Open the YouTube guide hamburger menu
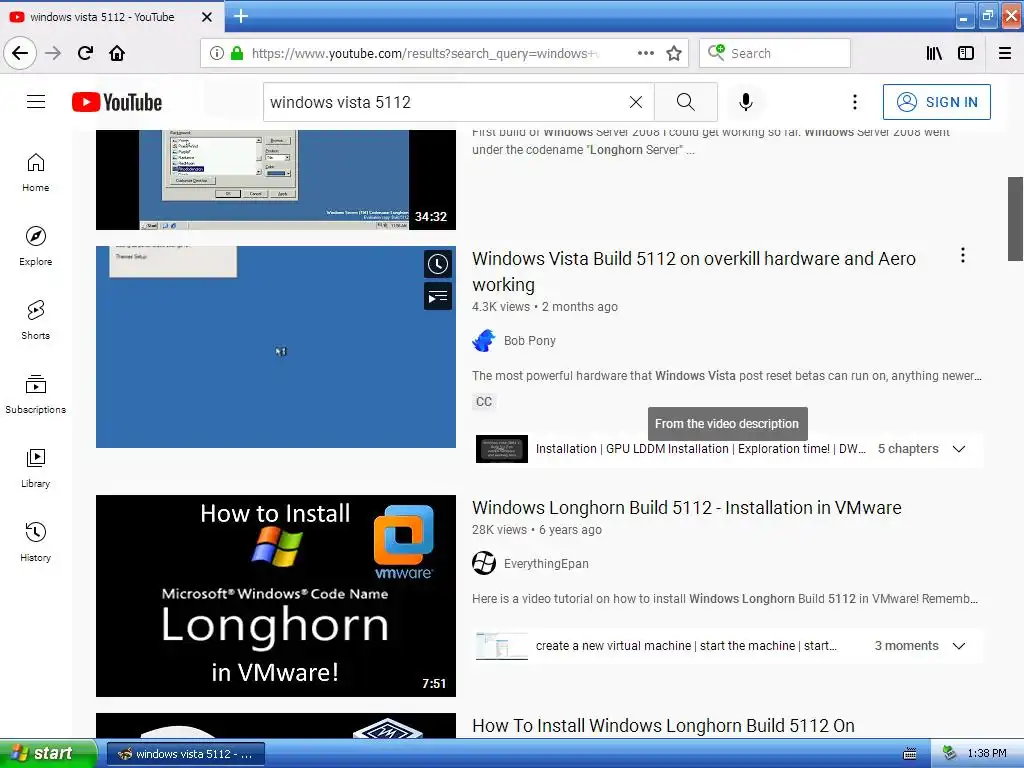 click(x=36, y=102)
